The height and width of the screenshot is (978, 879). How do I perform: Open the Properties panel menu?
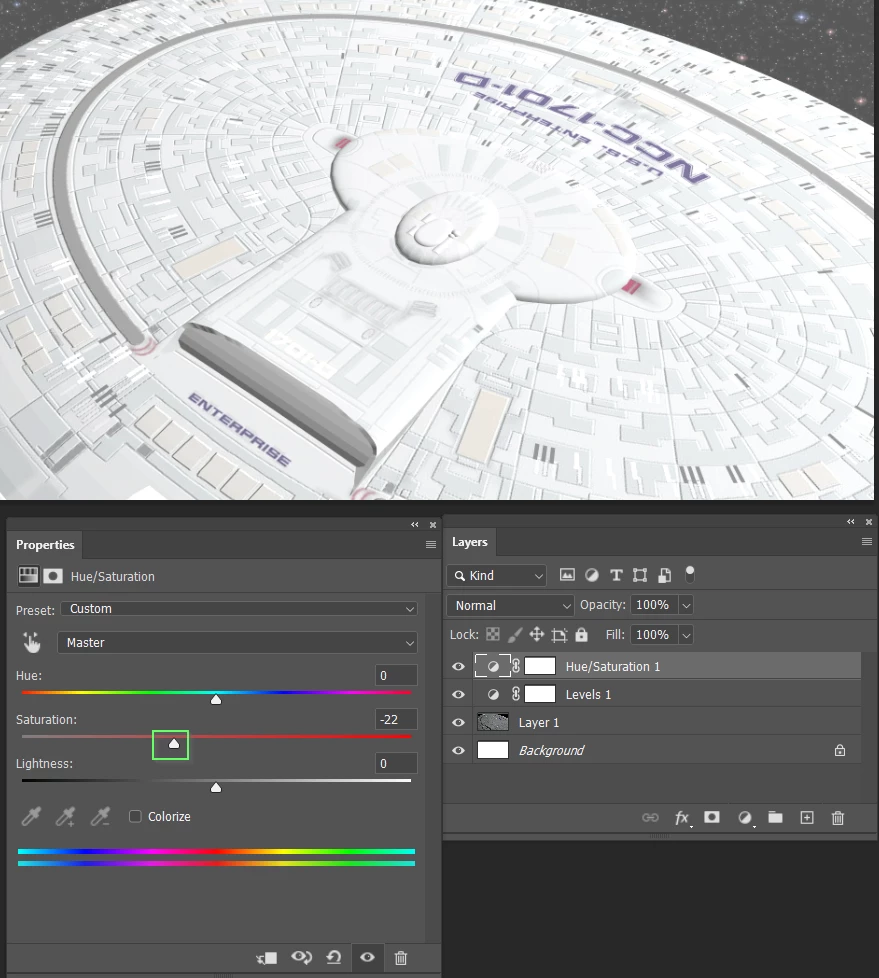coord(430,545)
